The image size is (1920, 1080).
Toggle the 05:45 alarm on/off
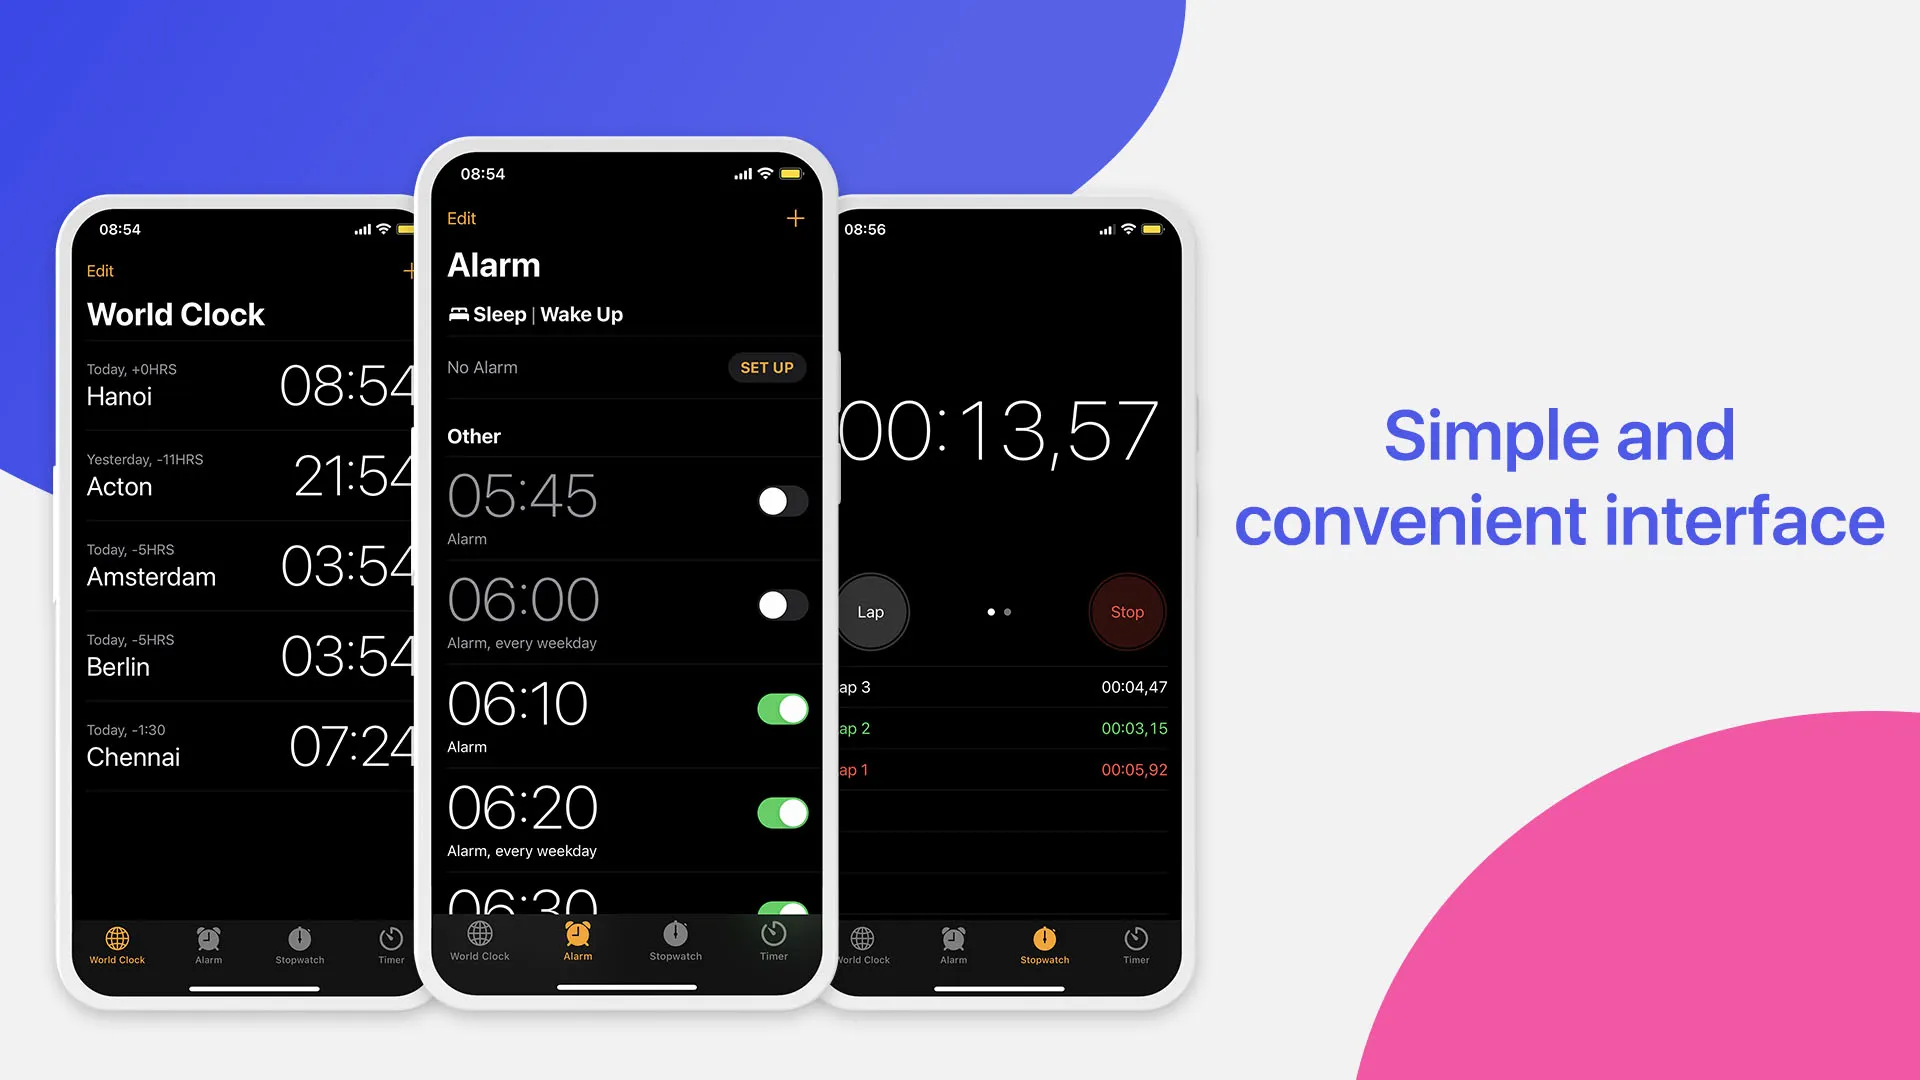click(781, 502)
